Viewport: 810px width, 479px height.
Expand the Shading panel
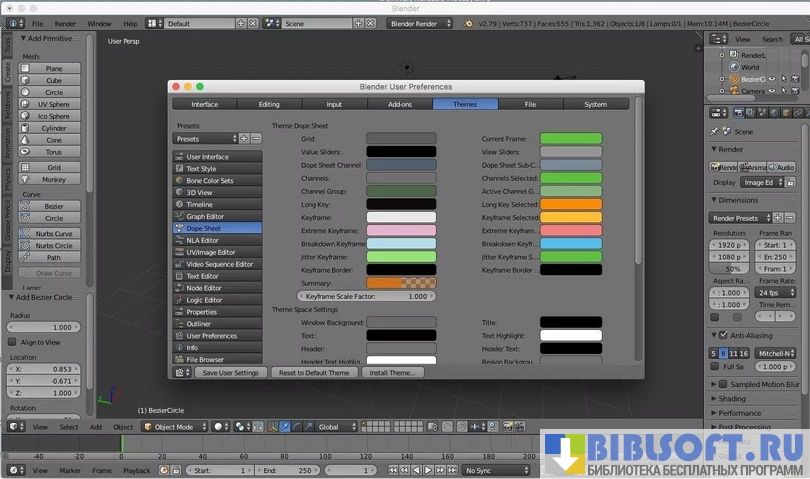point(732,398)
